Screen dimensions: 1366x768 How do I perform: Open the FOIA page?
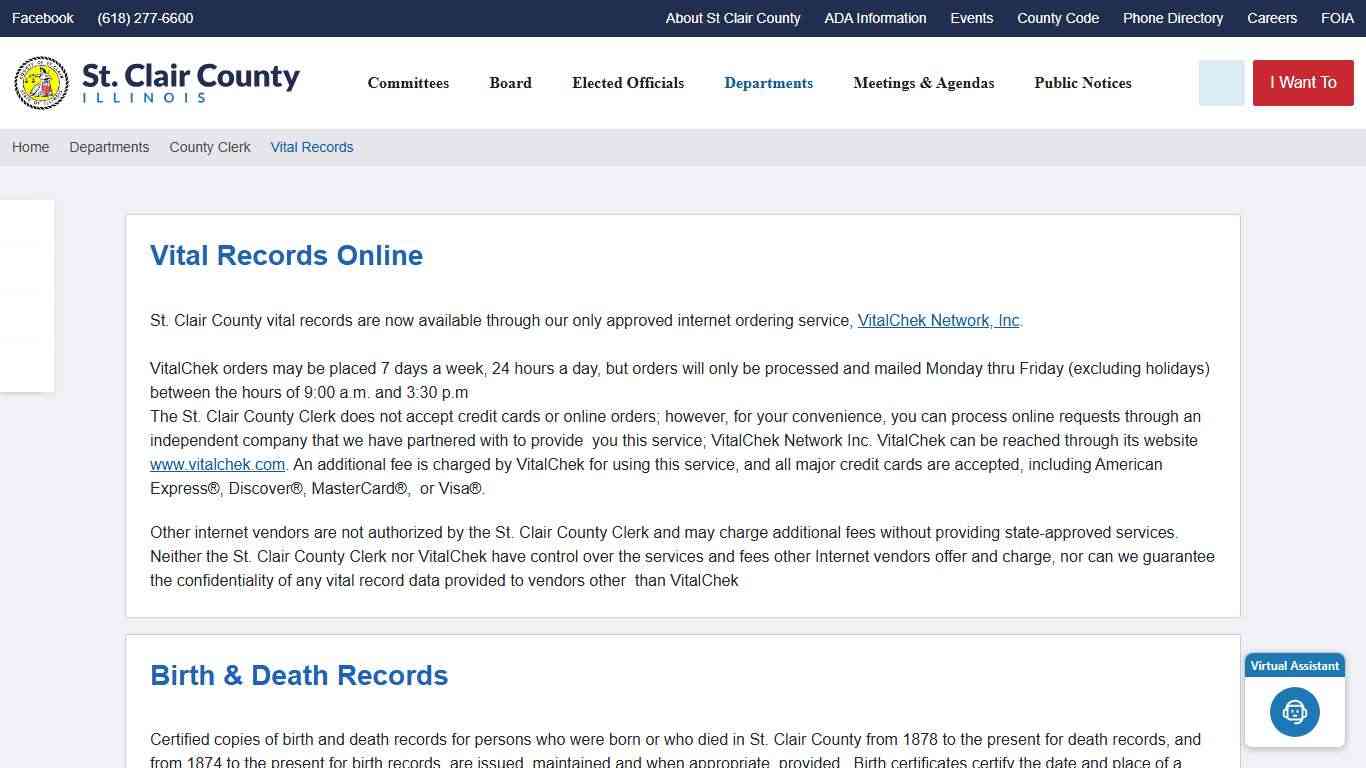point(1337,17)
